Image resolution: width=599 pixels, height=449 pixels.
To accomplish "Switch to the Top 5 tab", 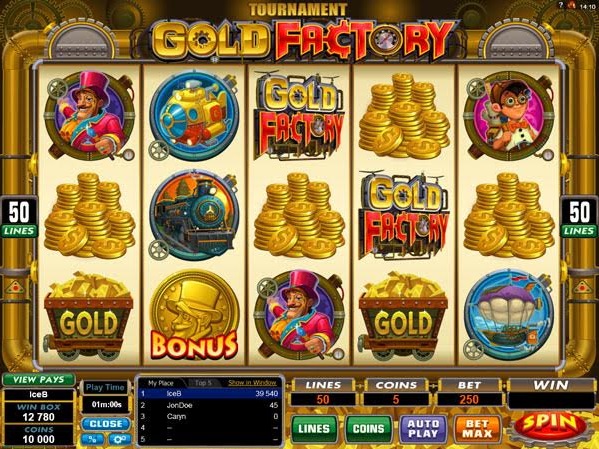I will (203, 383).
